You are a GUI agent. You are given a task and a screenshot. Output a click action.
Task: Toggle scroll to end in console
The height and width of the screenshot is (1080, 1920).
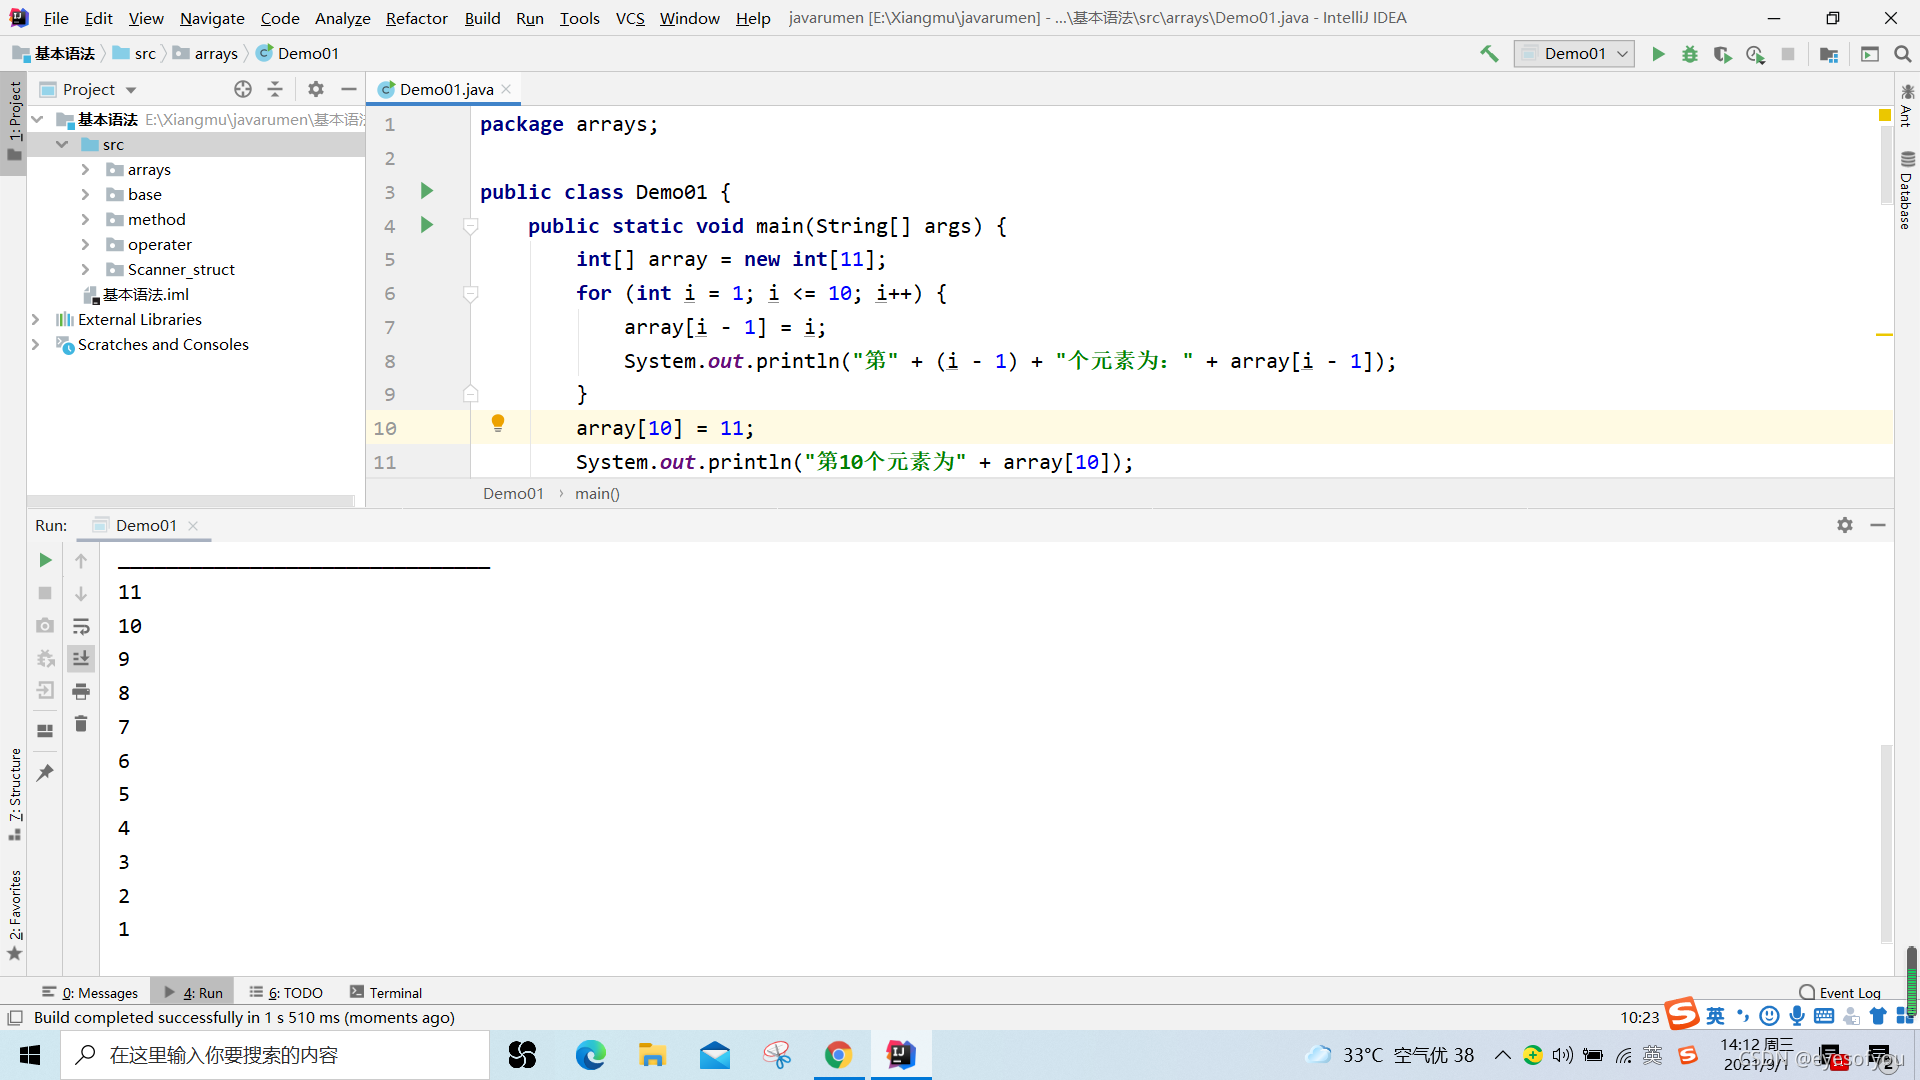81,658
